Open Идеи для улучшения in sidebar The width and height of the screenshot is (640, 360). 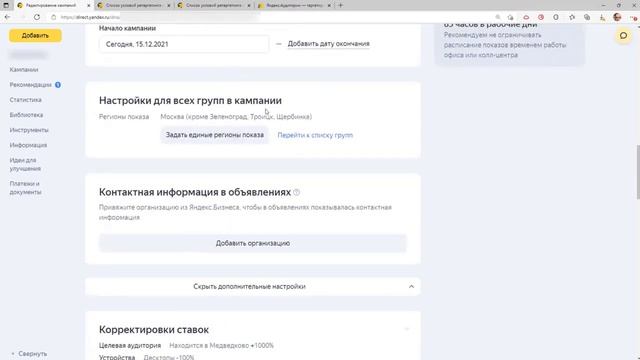[x=25, y=164]
